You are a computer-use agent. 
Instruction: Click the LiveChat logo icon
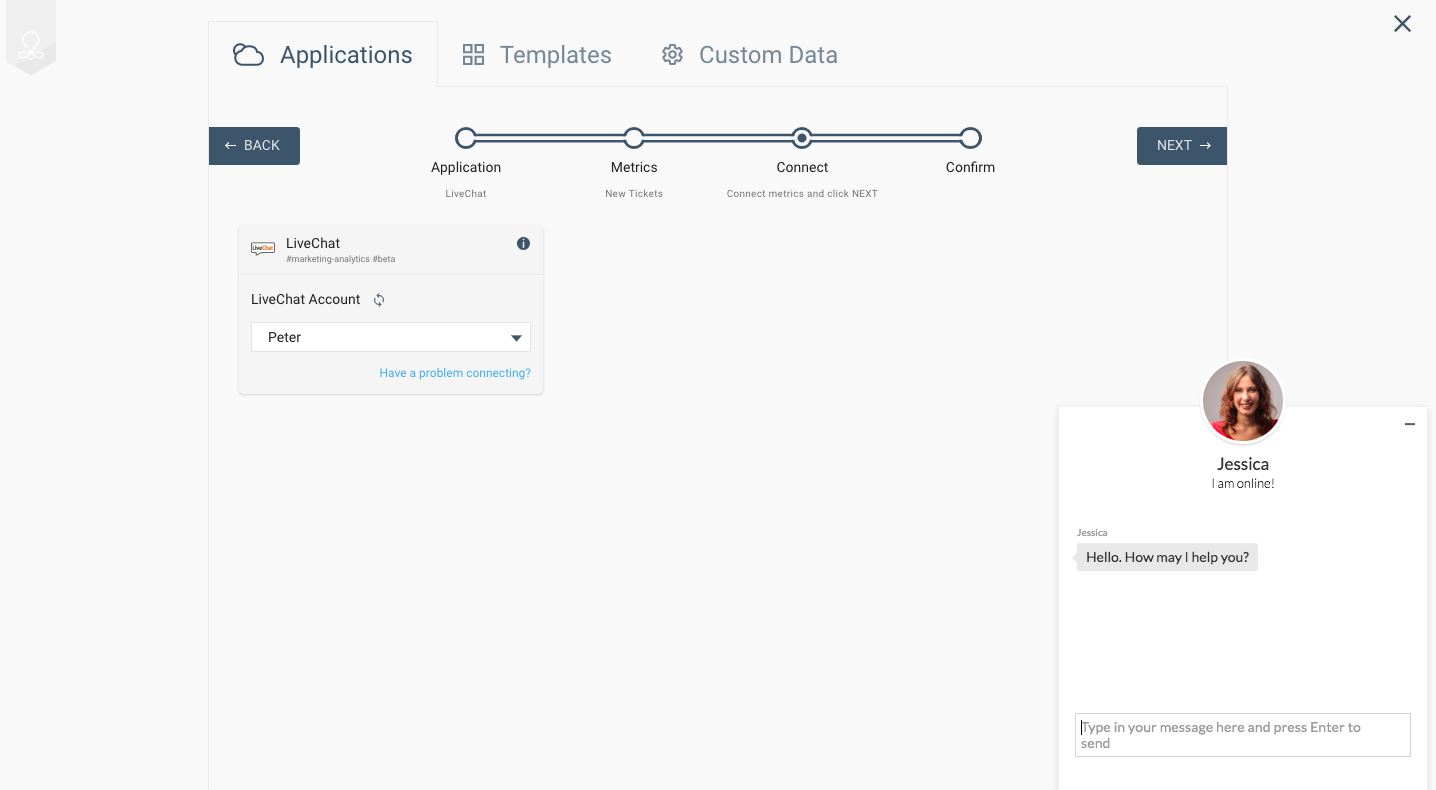(263, 248)
